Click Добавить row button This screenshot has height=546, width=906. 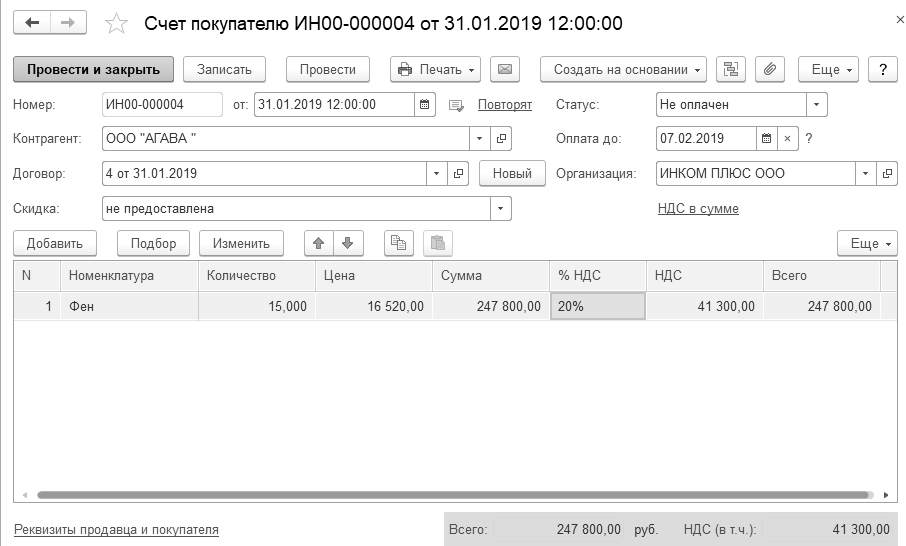pos(55,243)
